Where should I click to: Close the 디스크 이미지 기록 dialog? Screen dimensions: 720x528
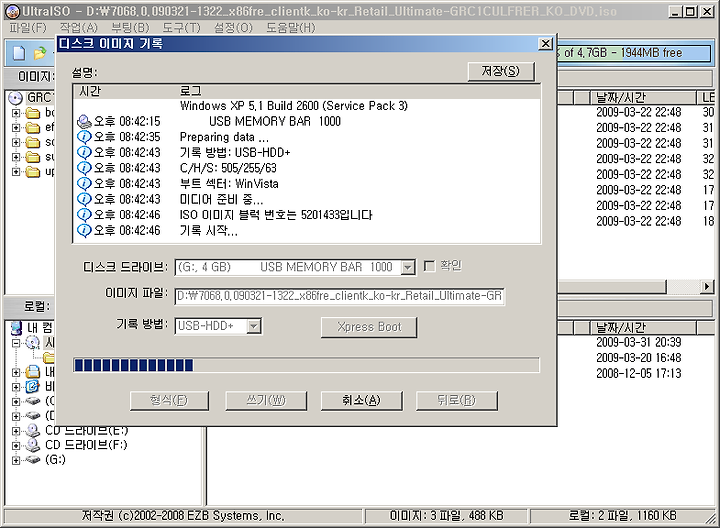[545, 44]
